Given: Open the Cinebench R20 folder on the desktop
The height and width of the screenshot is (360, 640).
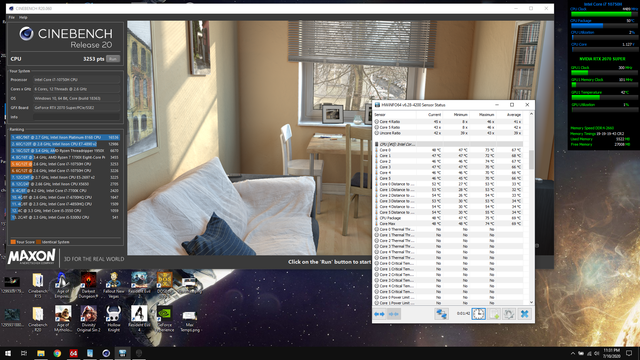Looking at the screenshot, I should (38, 319).
